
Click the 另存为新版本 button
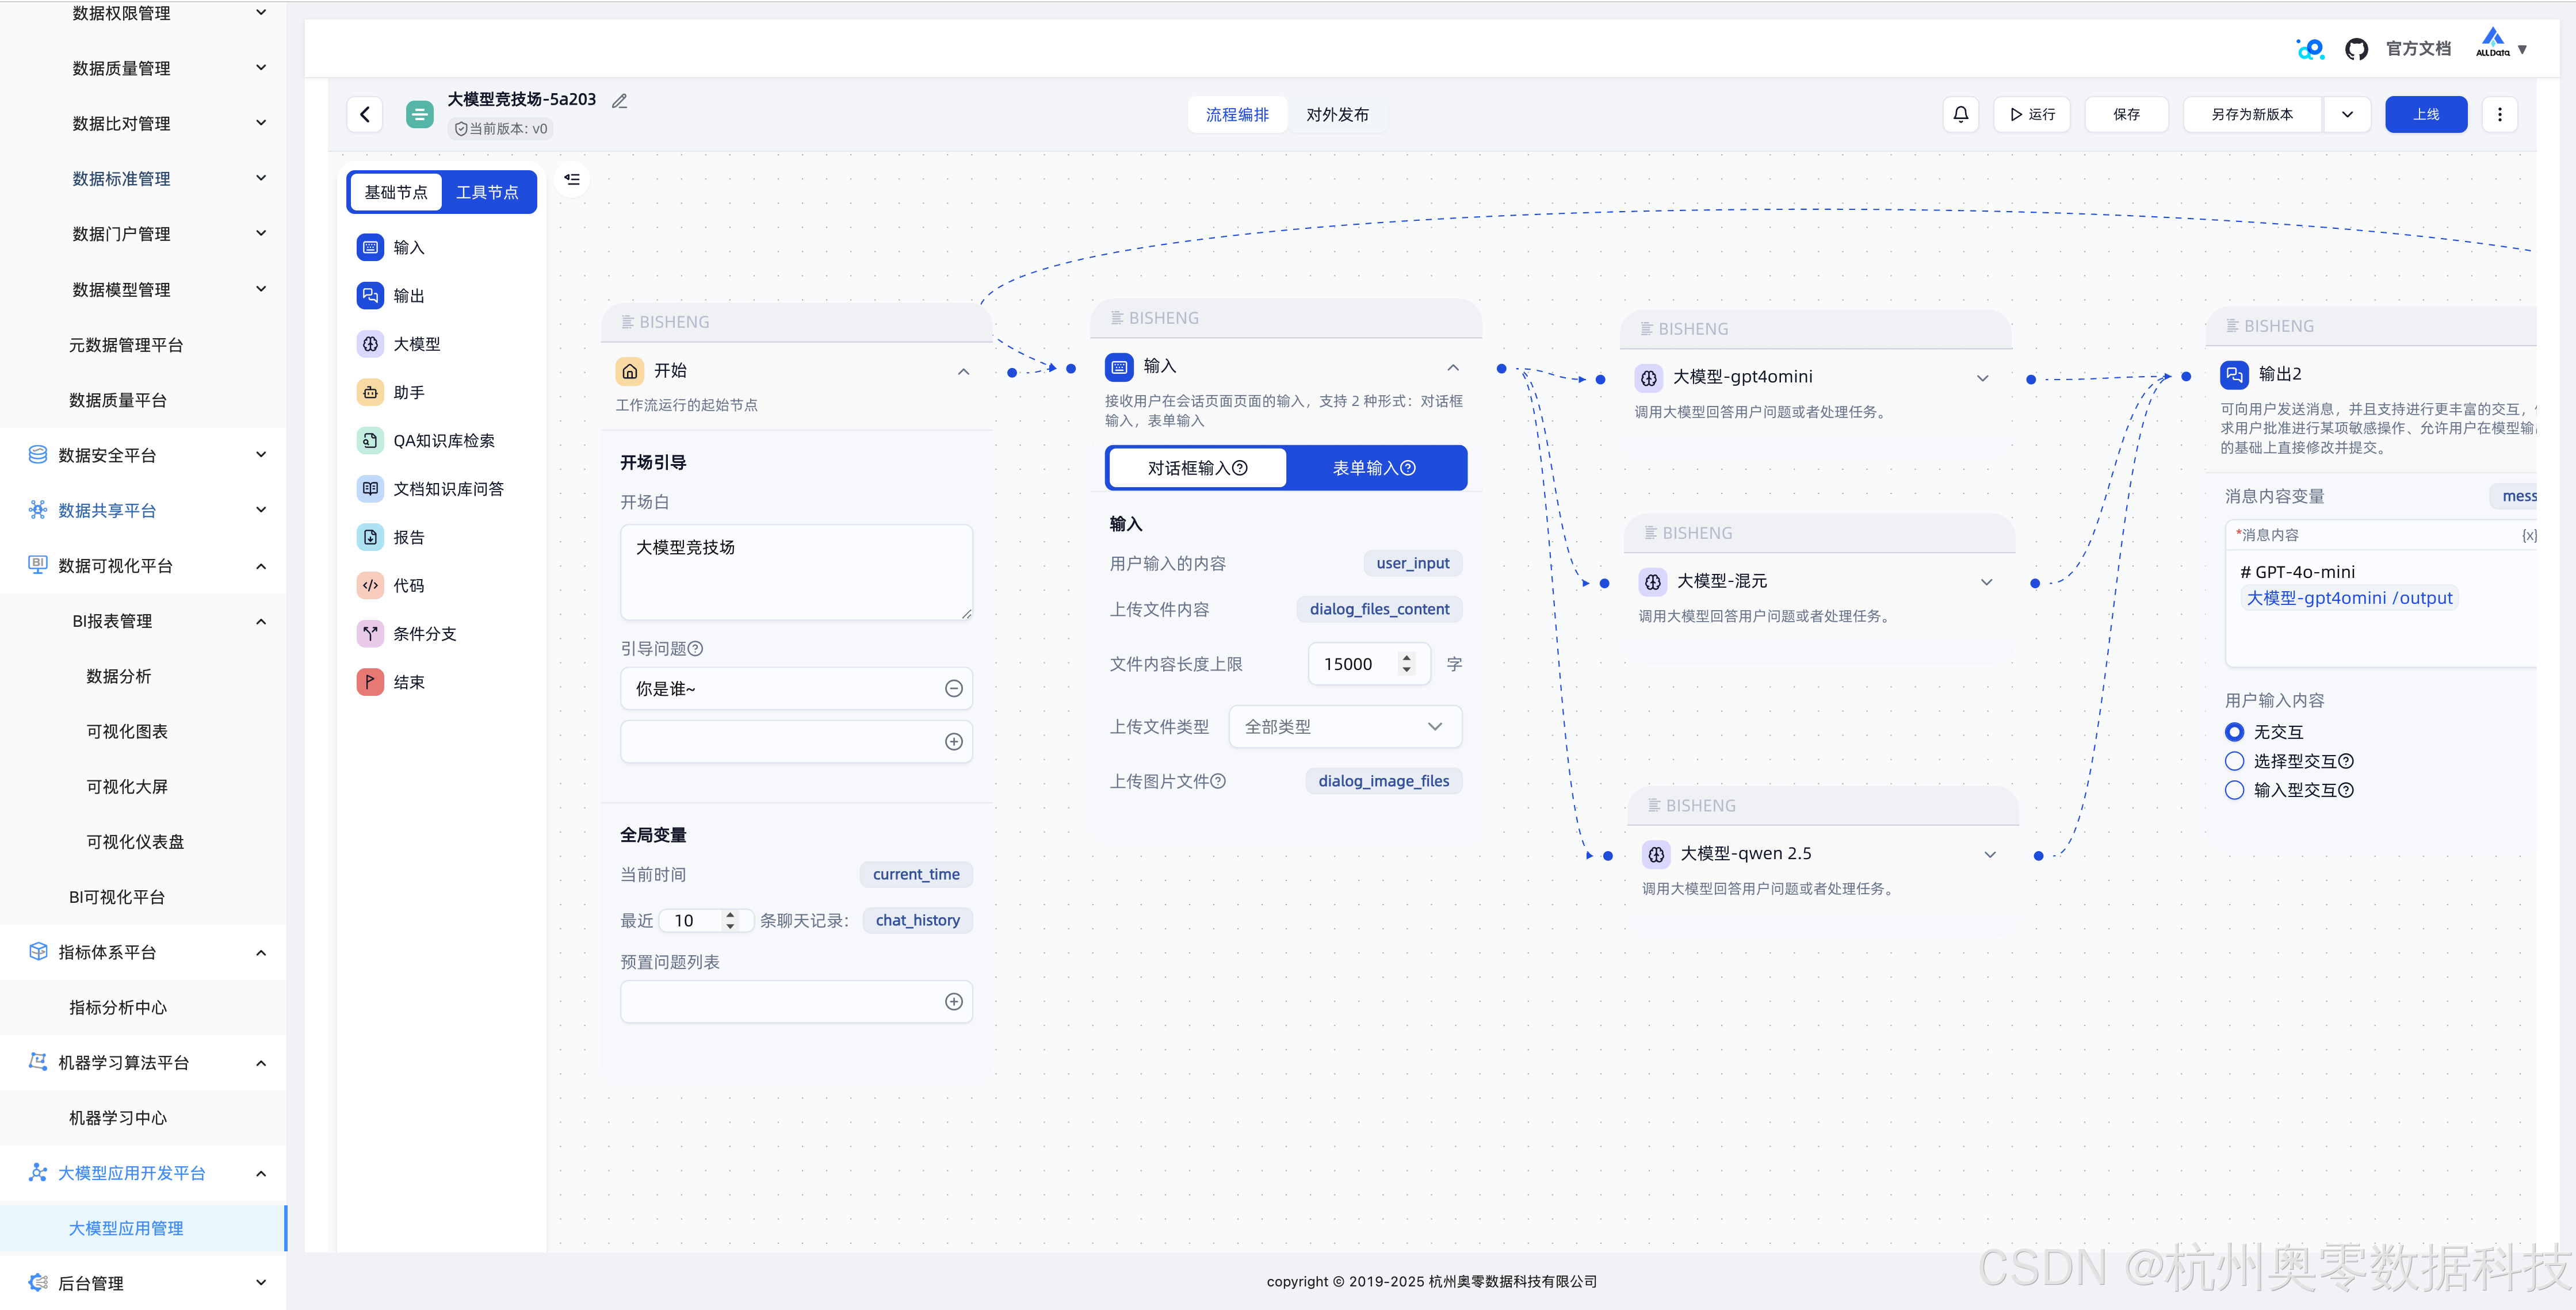pyautogui.click(x=2252, y=114)
